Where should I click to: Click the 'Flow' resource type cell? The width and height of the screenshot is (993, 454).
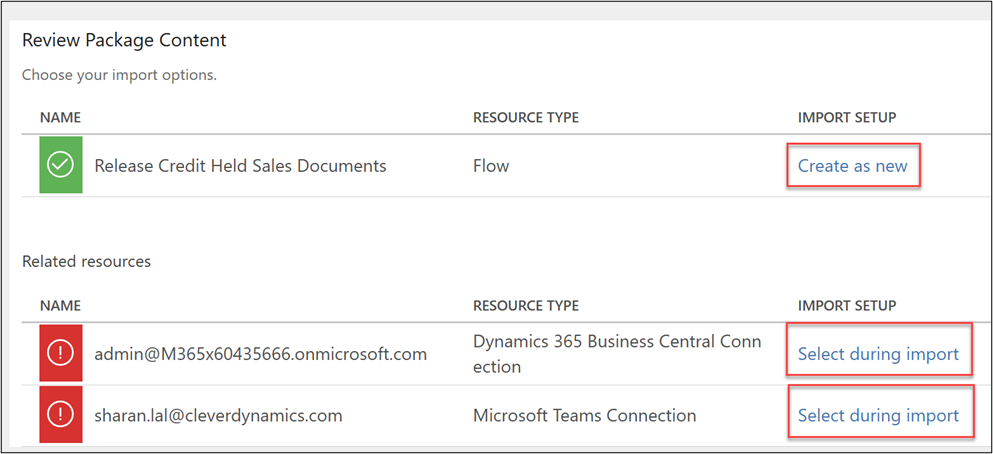(x=491, y=166)
